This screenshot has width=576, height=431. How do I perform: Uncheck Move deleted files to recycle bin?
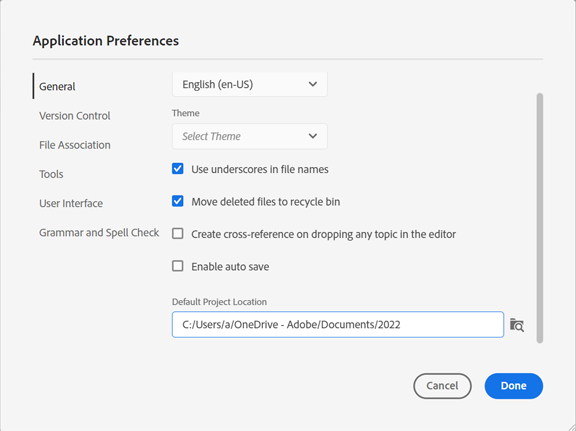tap(178, 201)
